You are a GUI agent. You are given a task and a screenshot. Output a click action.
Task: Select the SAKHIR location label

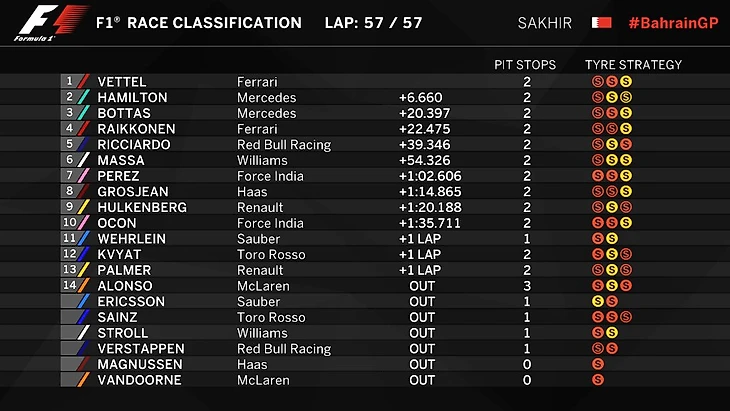point(545,22)
